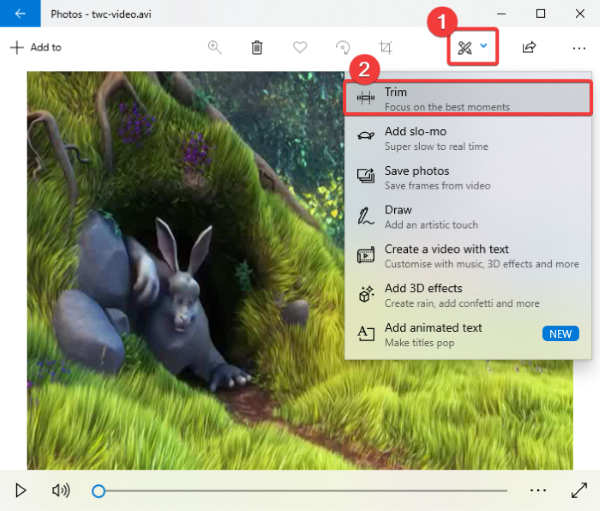Delete the video using the trash icon
The height and width of the screenshot is (511, 600).
[257, 48]
